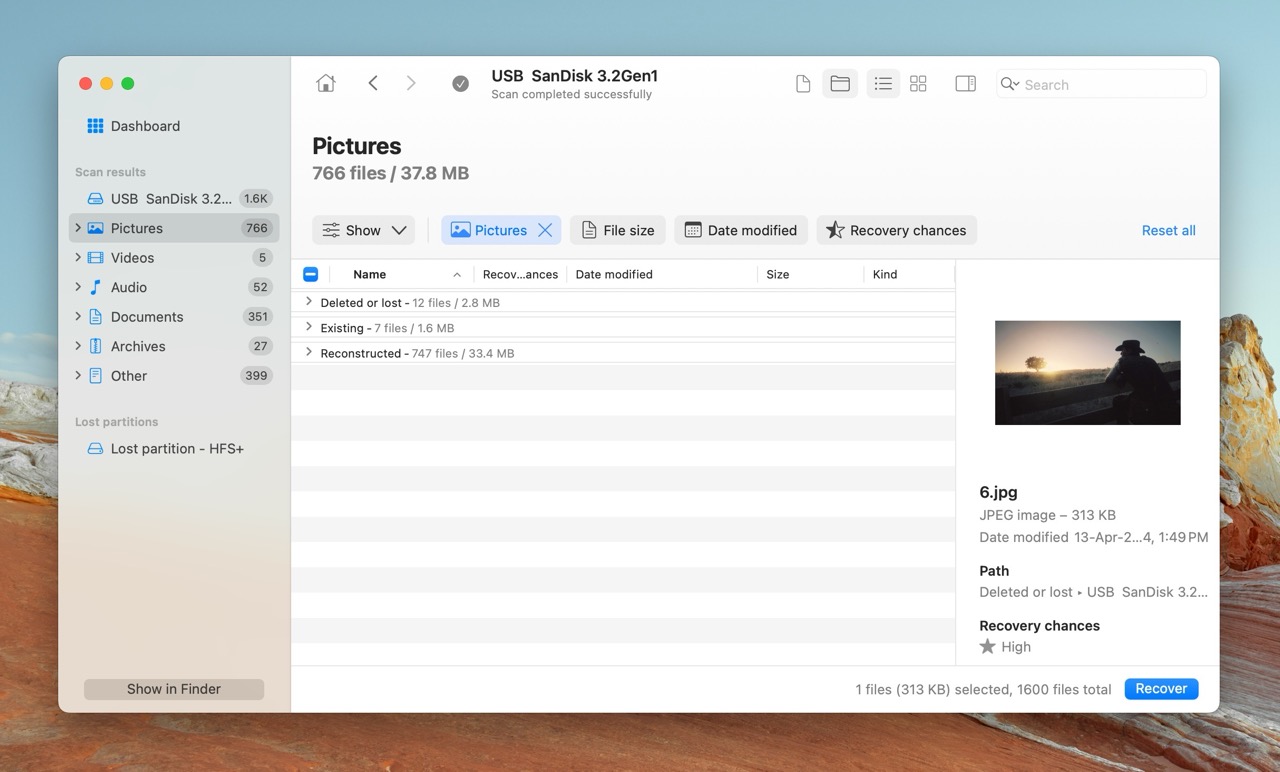Go back with the left arrow

(x=373, y=84)
